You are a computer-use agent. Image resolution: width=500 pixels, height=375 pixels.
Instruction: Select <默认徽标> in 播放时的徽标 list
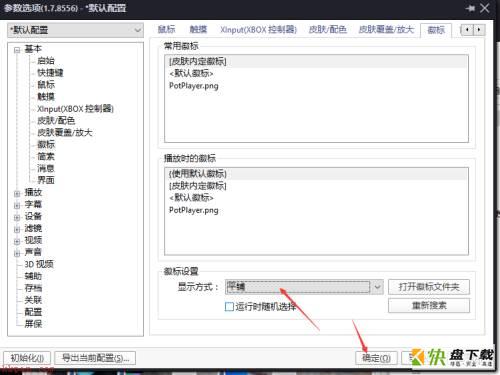point(191,198)
